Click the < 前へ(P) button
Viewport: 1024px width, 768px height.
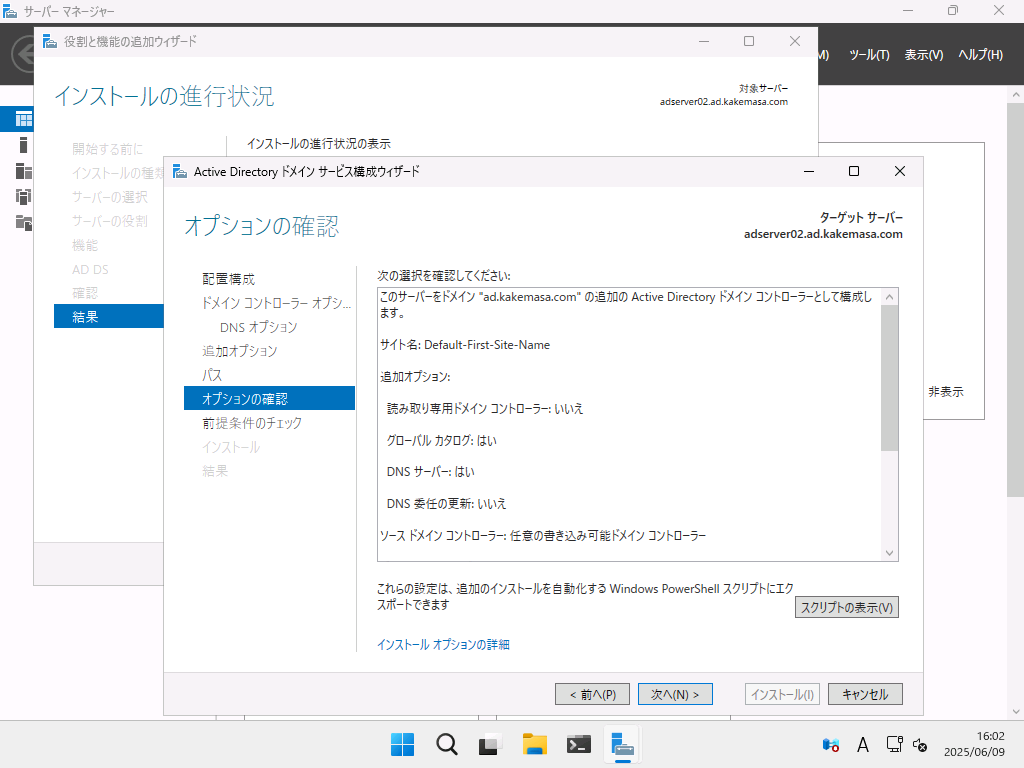(x=592, y=694)
